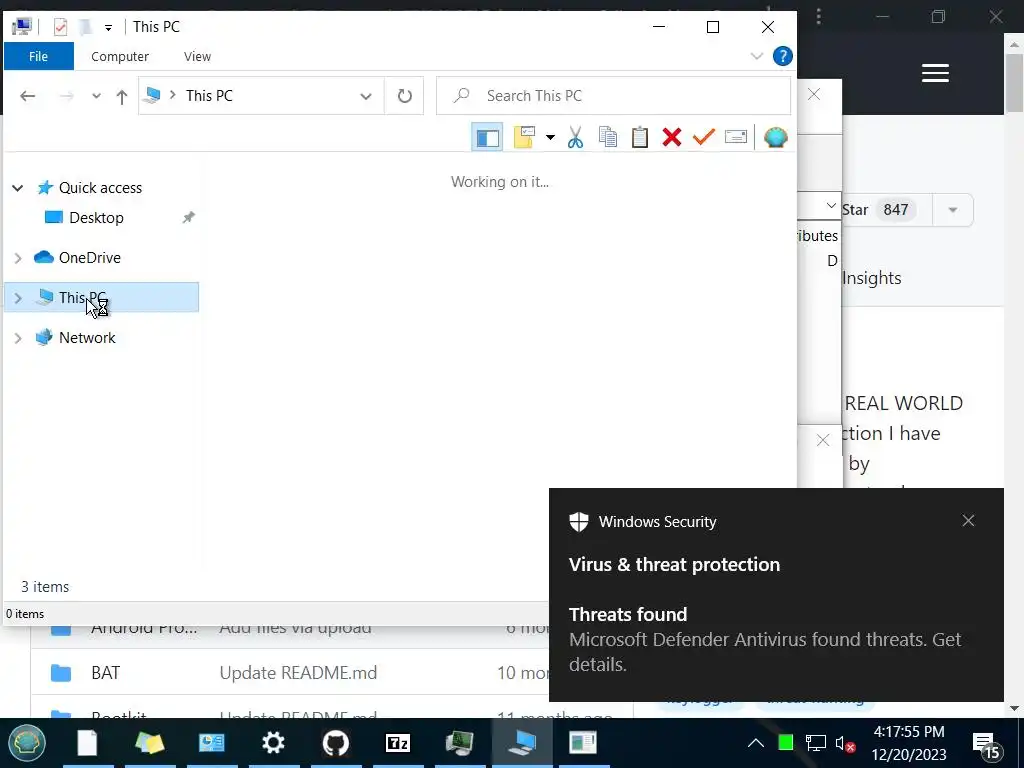
Task: Click the muted volume tray icon
Action: [x=844, y=743]
